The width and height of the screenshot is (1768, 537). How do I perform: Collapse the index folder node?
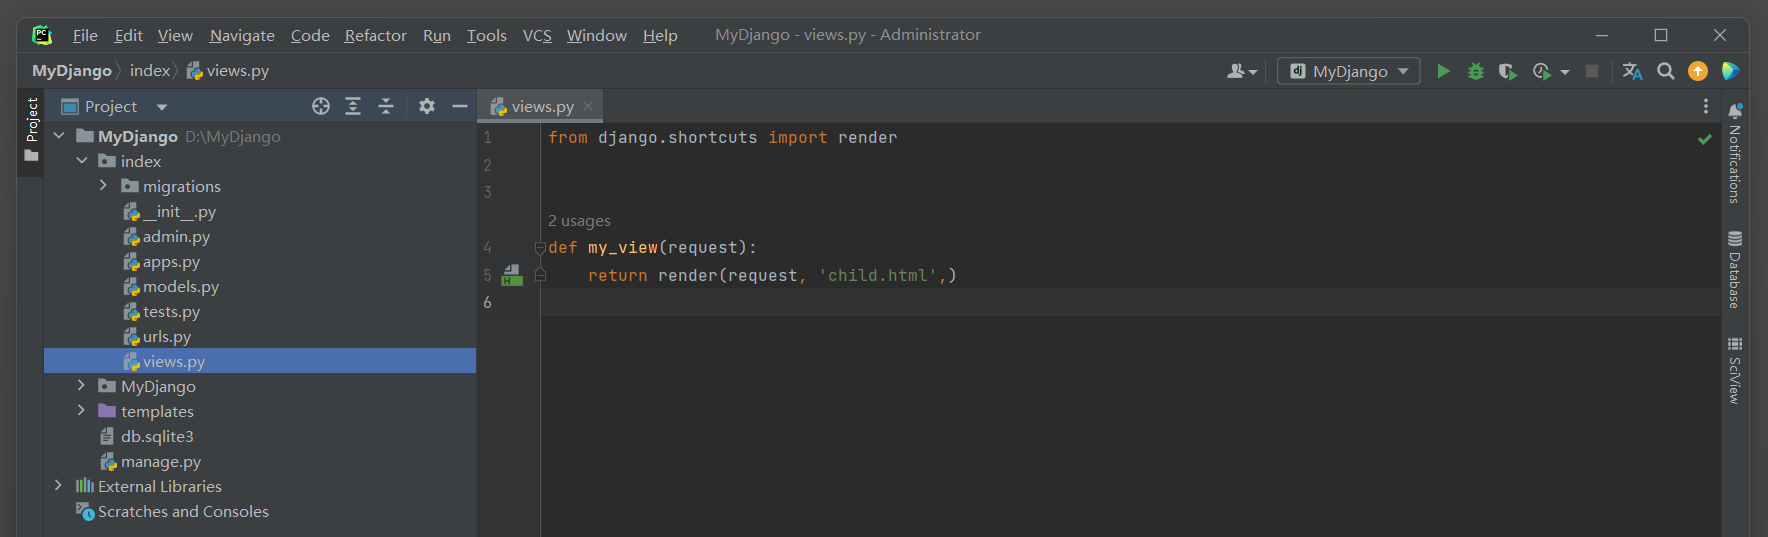pyautogui.click(x=82, y=161)
